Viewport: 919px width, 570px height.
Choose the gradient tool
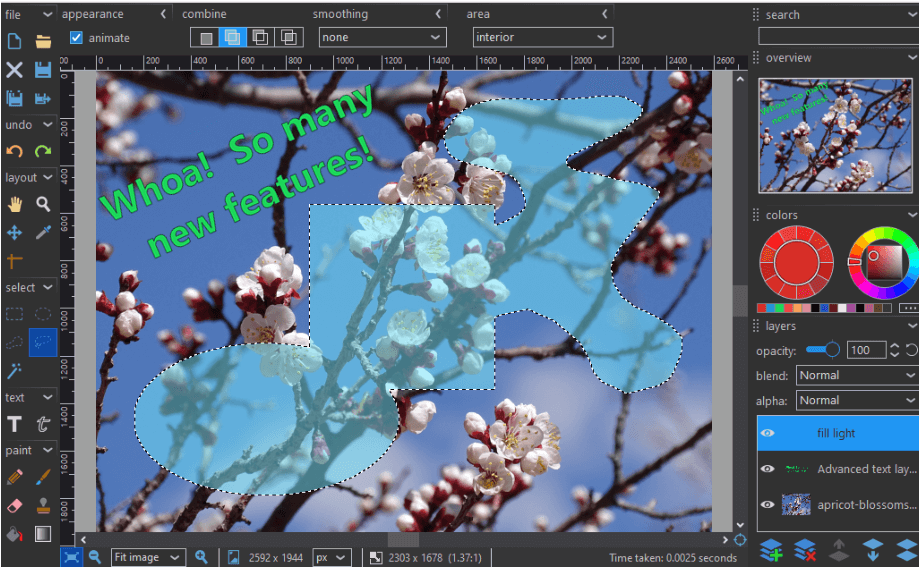(x=43, y=534)
